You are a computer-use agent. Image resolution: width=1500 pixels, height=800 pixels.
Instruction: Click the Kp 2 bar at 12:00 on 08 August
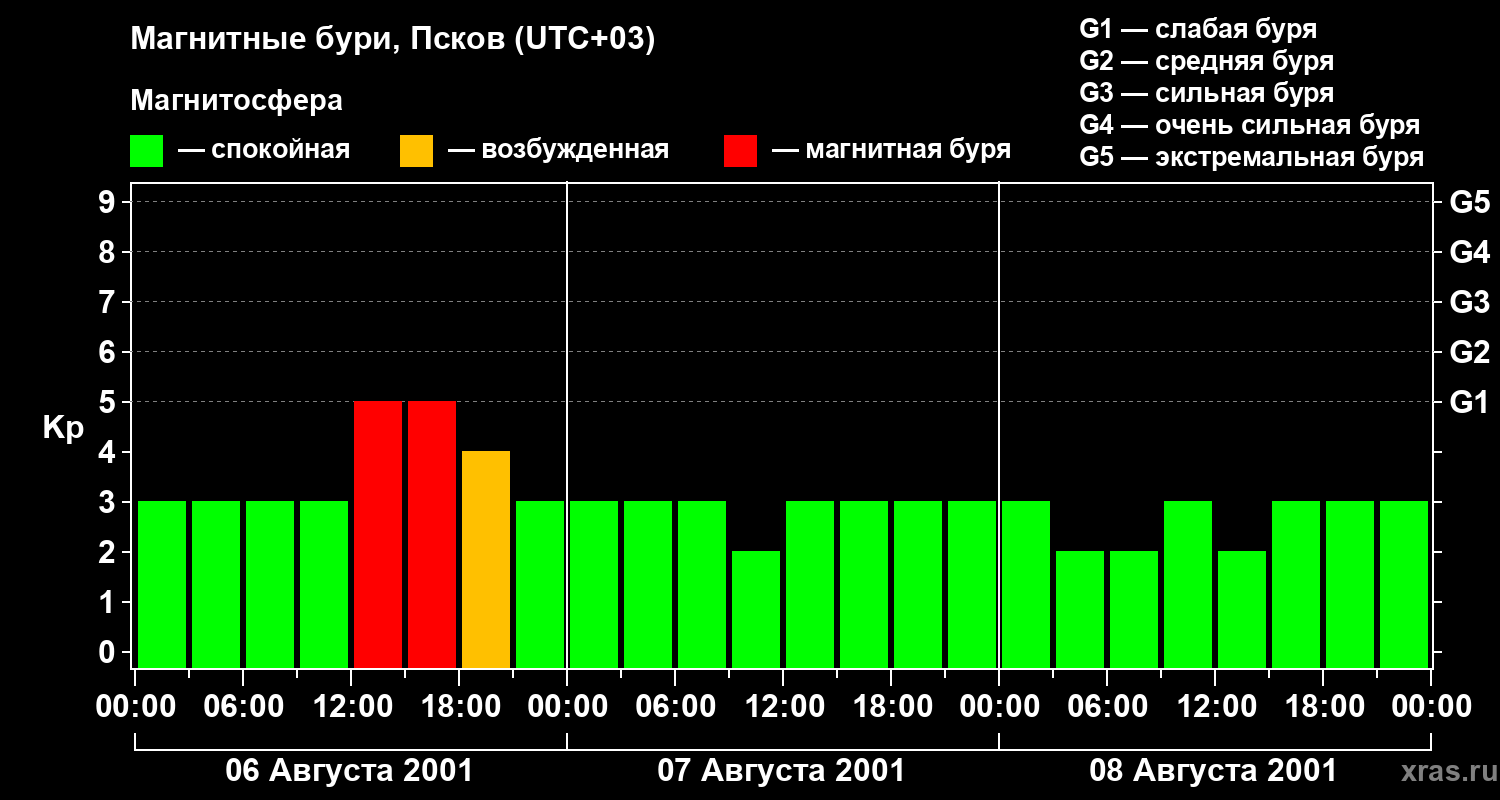[x=1242, y=609]
